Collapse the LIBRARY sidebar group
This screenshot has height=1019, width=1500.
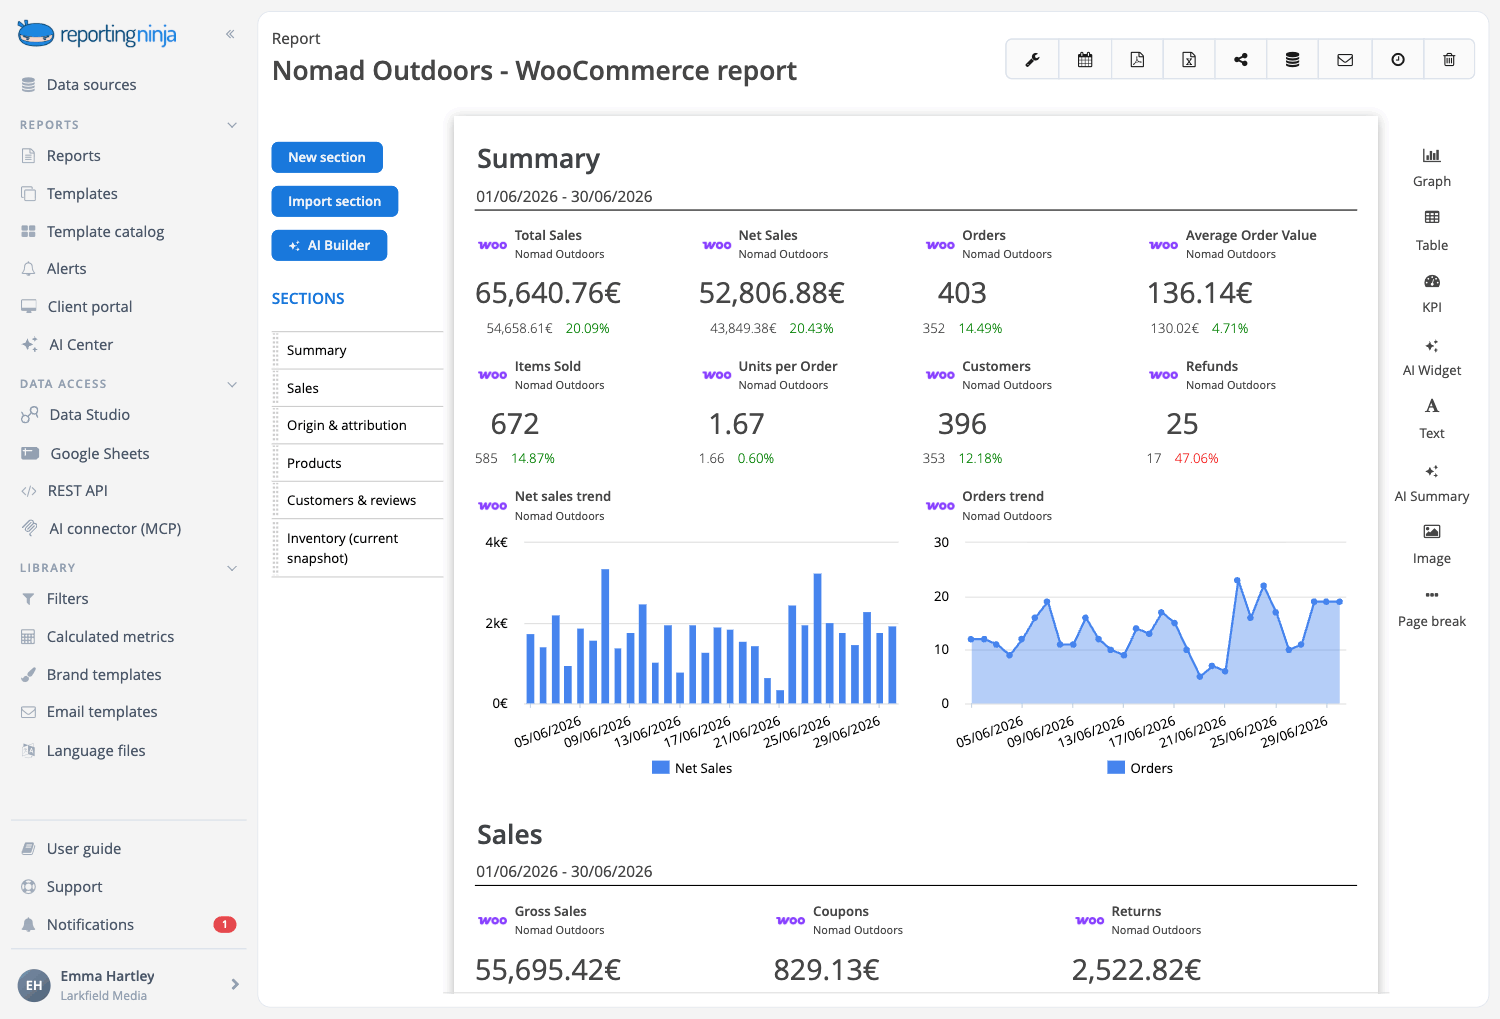point(232,568)
